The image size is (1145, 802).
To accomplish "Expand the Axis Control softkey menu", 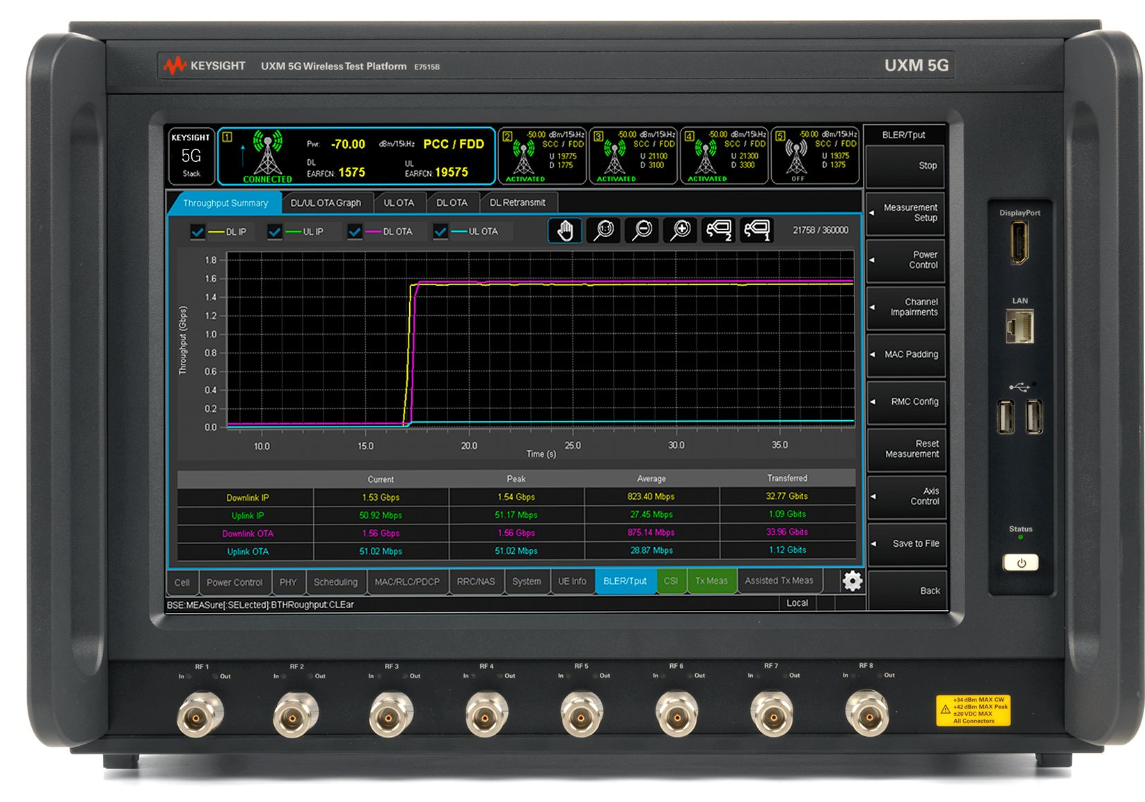I will tap(906, 496).
